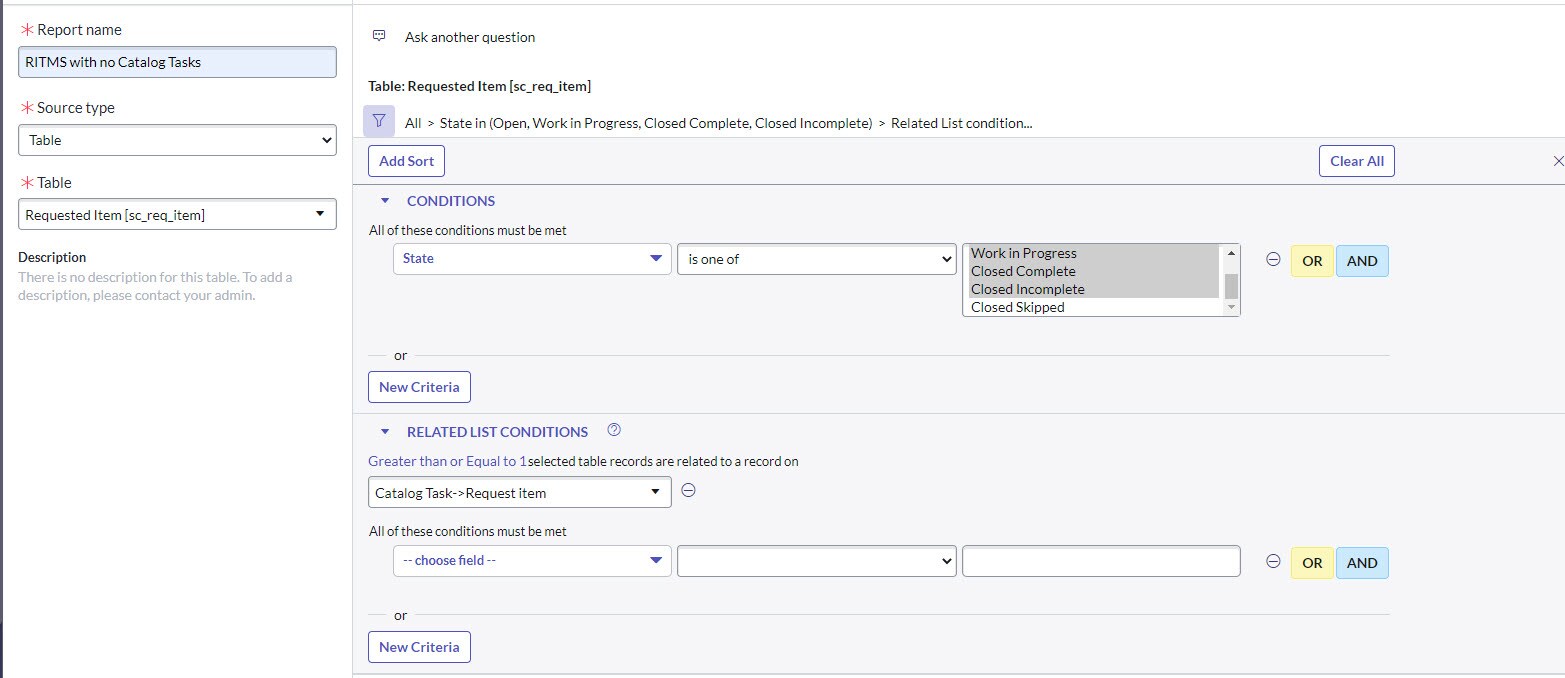Toggle OR operator on the State condition
Screen dimensions: 1565x678
click(1311, 260)
